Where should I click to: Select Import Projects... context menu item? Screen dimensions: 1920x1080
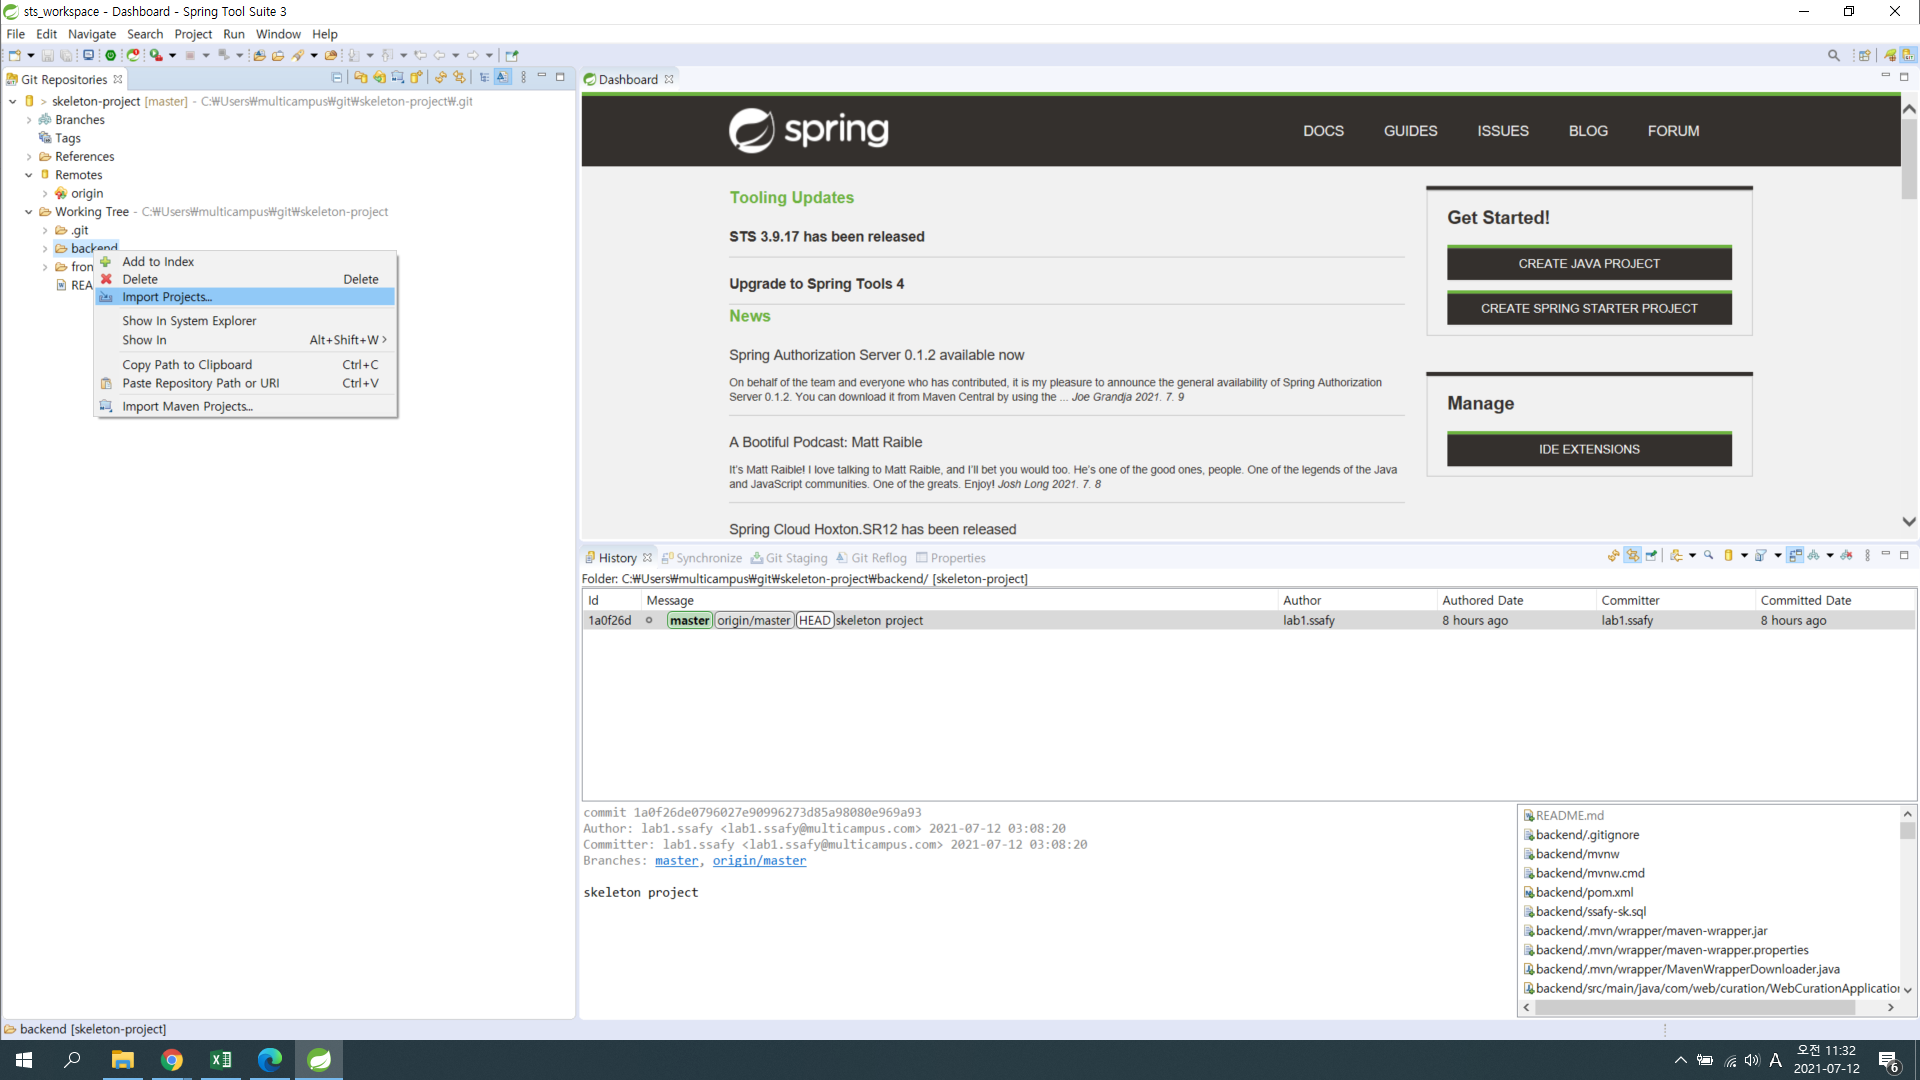click(167, 297)
